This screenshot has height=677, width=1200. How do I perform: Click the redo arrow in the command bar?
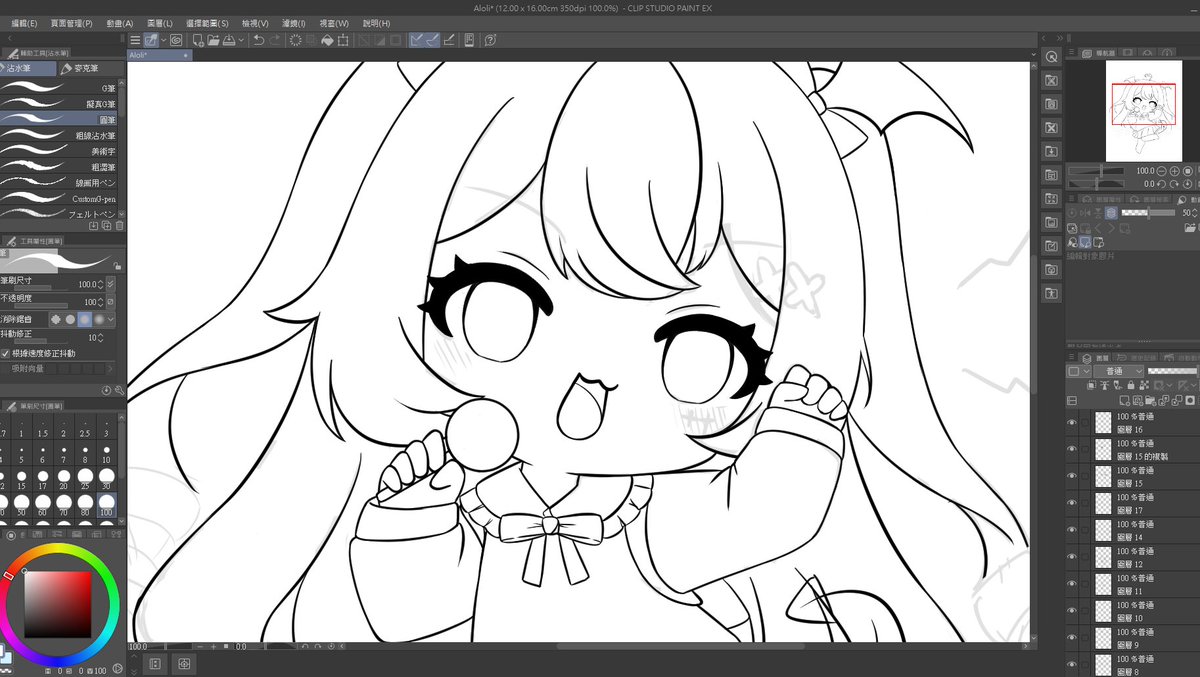coord(275,40)
